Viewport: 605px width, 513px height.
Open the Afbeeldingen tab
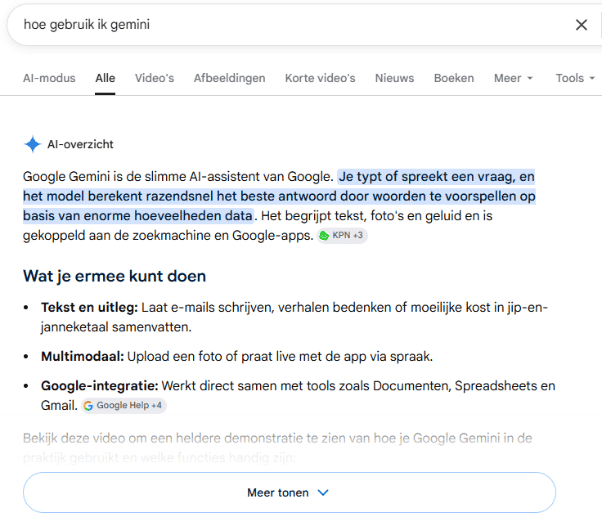click(x=229, y=78)
